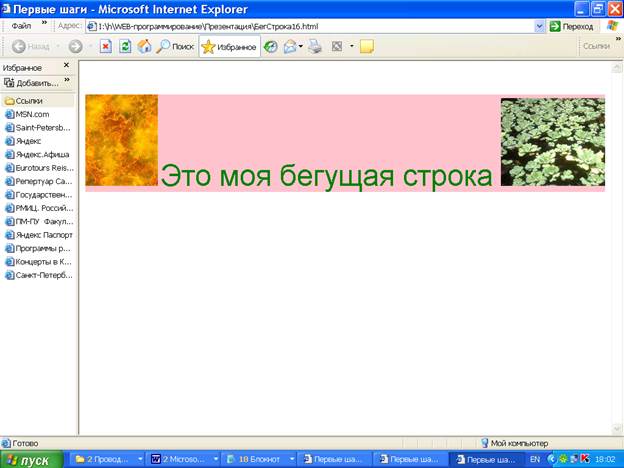This screenshot has height=468, width=624.
Task: Click the Windows flag throbber logo
Action: pos(613,26)
